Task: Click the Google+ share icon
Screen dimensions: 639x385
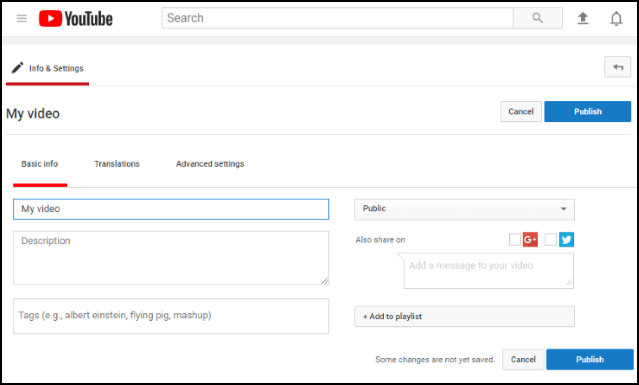Action: click(x=530, y=240)
